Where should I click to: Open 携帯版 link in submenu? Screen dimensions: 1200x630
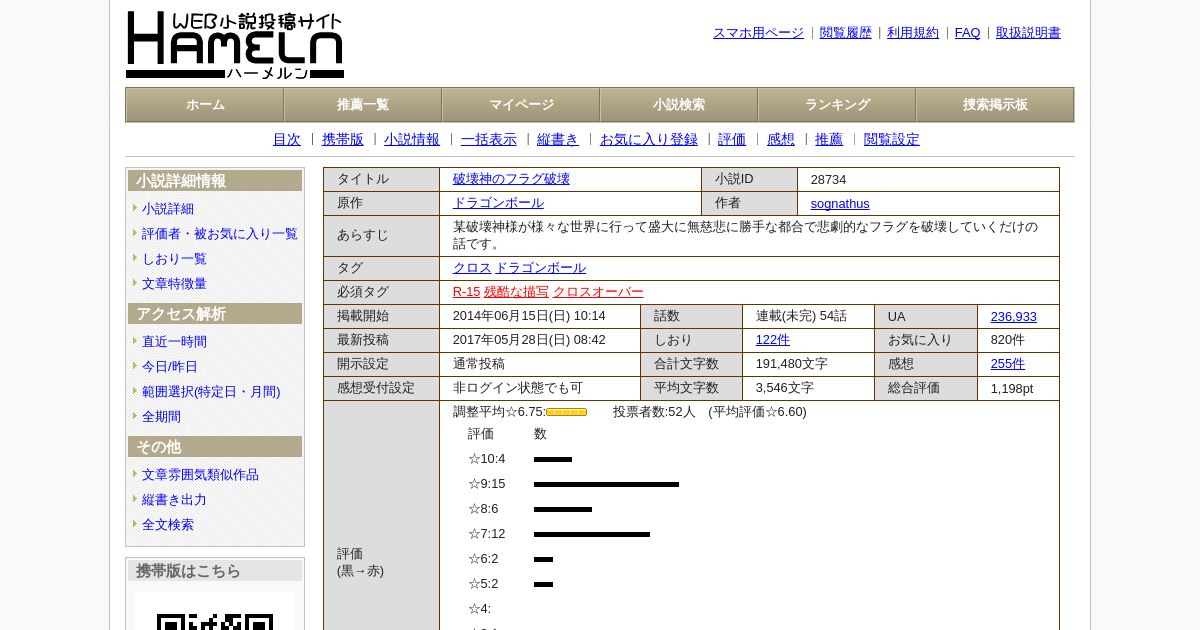click(343, 140)
